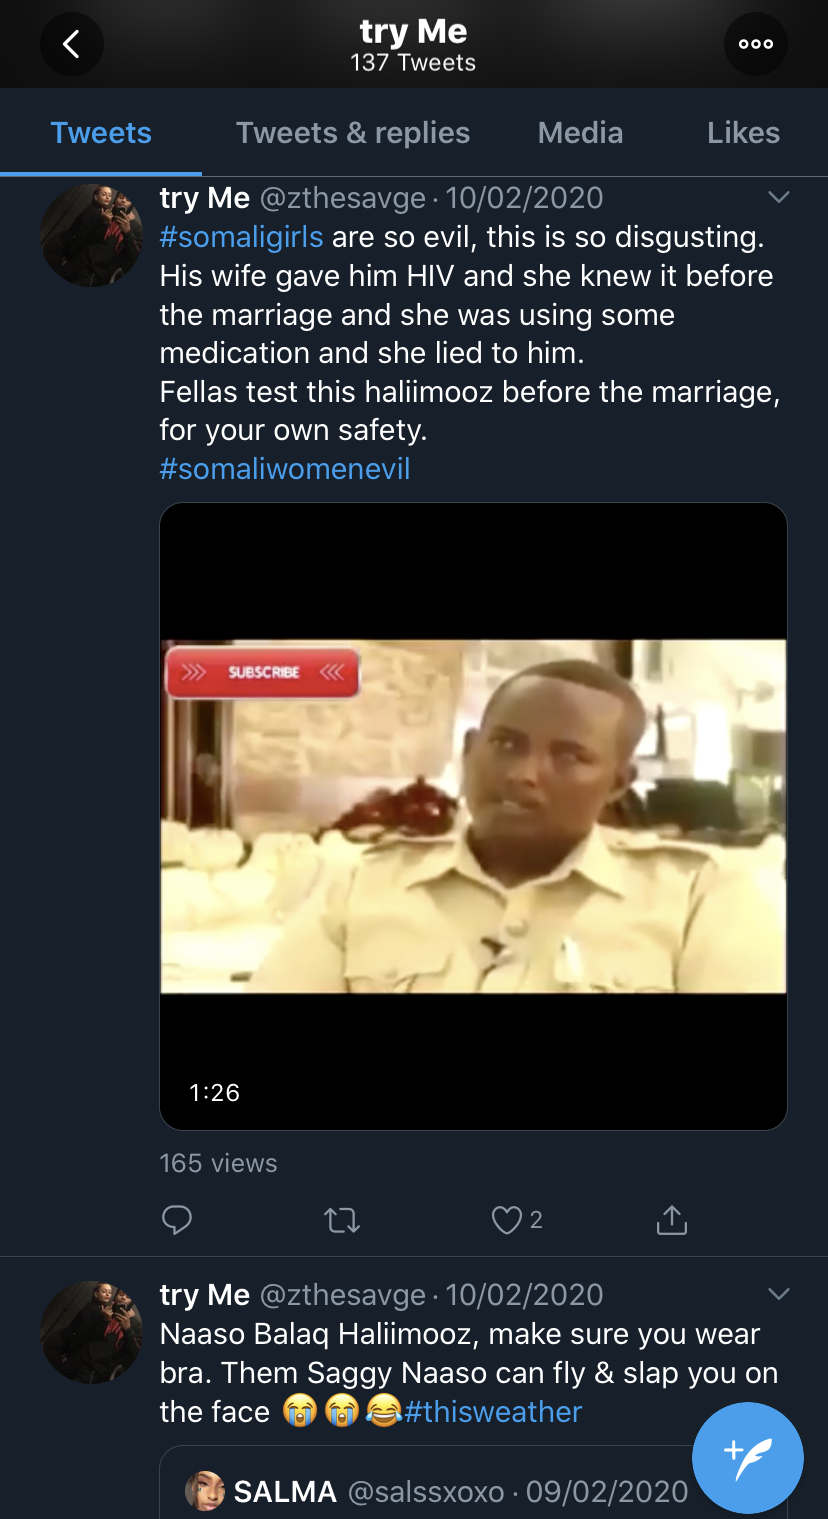Screen dimensions: 828x1519
Task: Open the Likes tab
Action: pyautogui.click(x=743, y=133)
